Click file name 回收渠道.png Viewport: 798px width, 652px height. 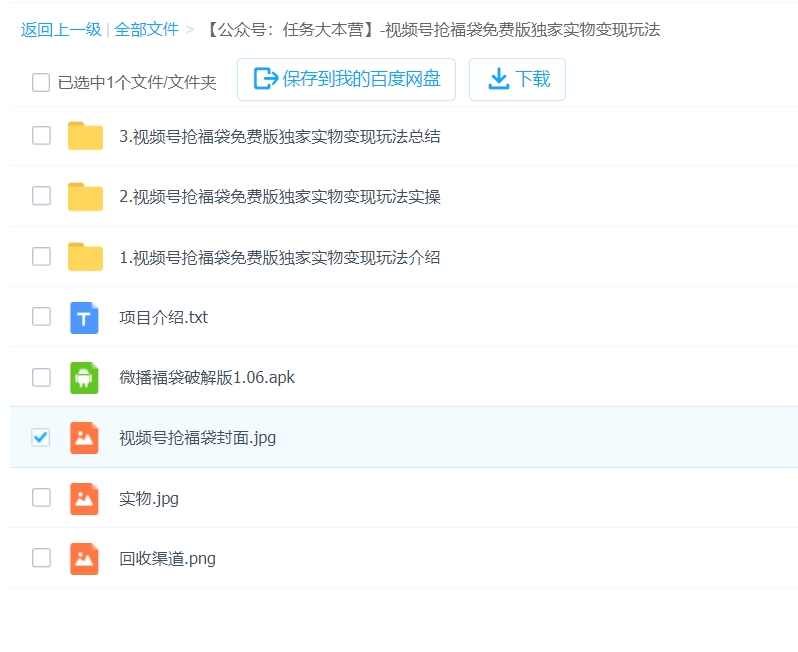167,558
